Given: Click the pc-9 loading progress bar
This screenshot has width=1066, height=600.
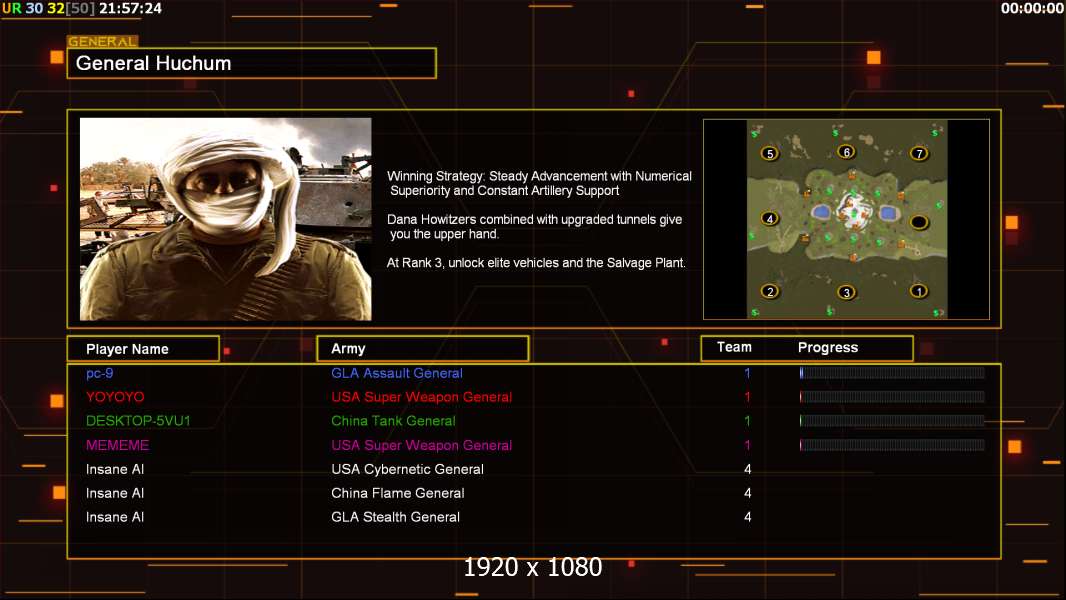Looking at the screenshot, I should [x=892, y=373].
